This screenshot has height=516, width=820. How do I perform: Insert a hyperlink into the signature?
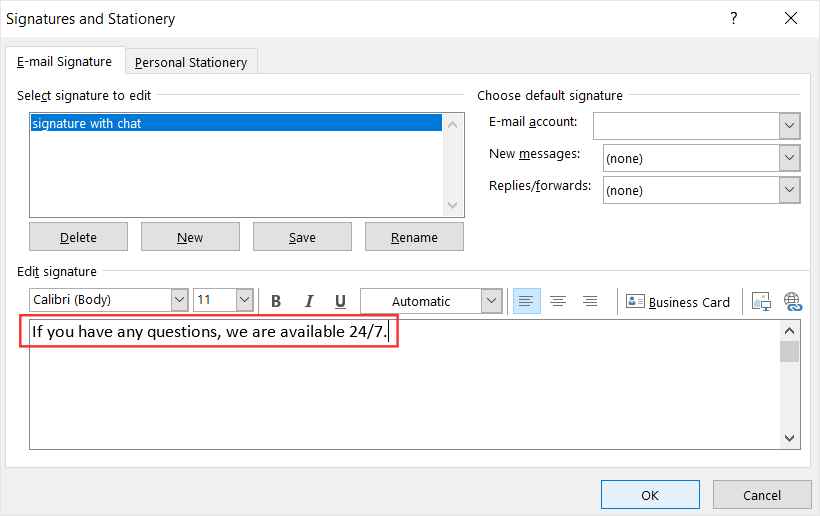[793, 301]
